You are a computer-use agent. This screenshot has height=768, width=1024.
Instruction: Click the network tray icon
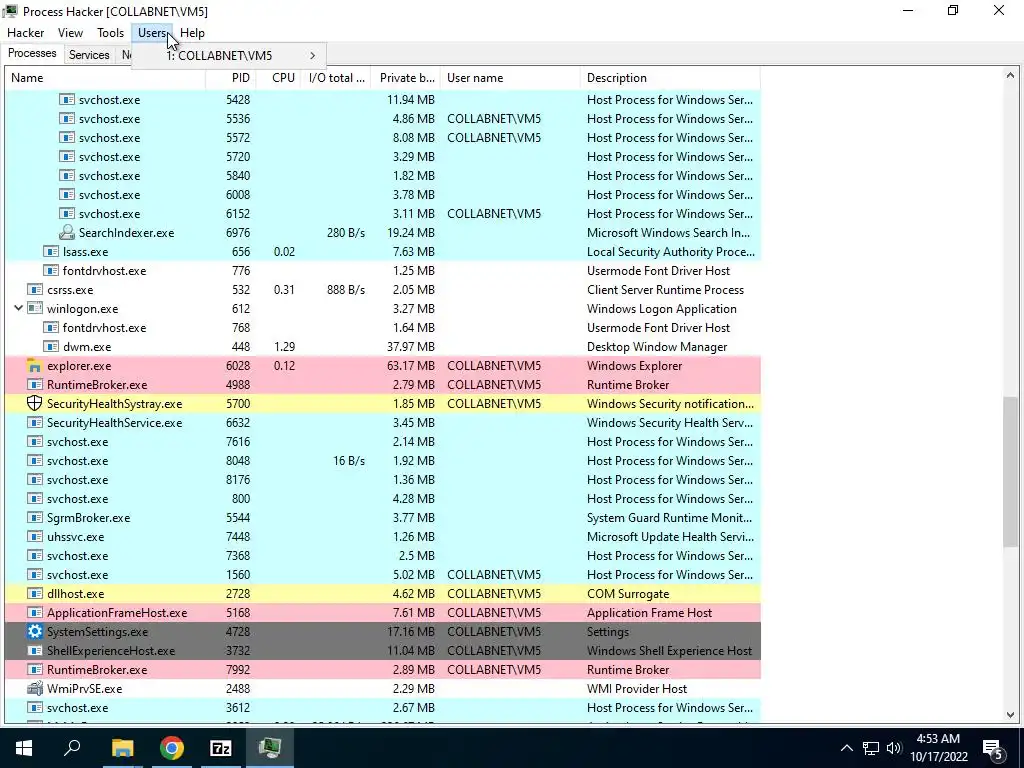click(871, 748)
